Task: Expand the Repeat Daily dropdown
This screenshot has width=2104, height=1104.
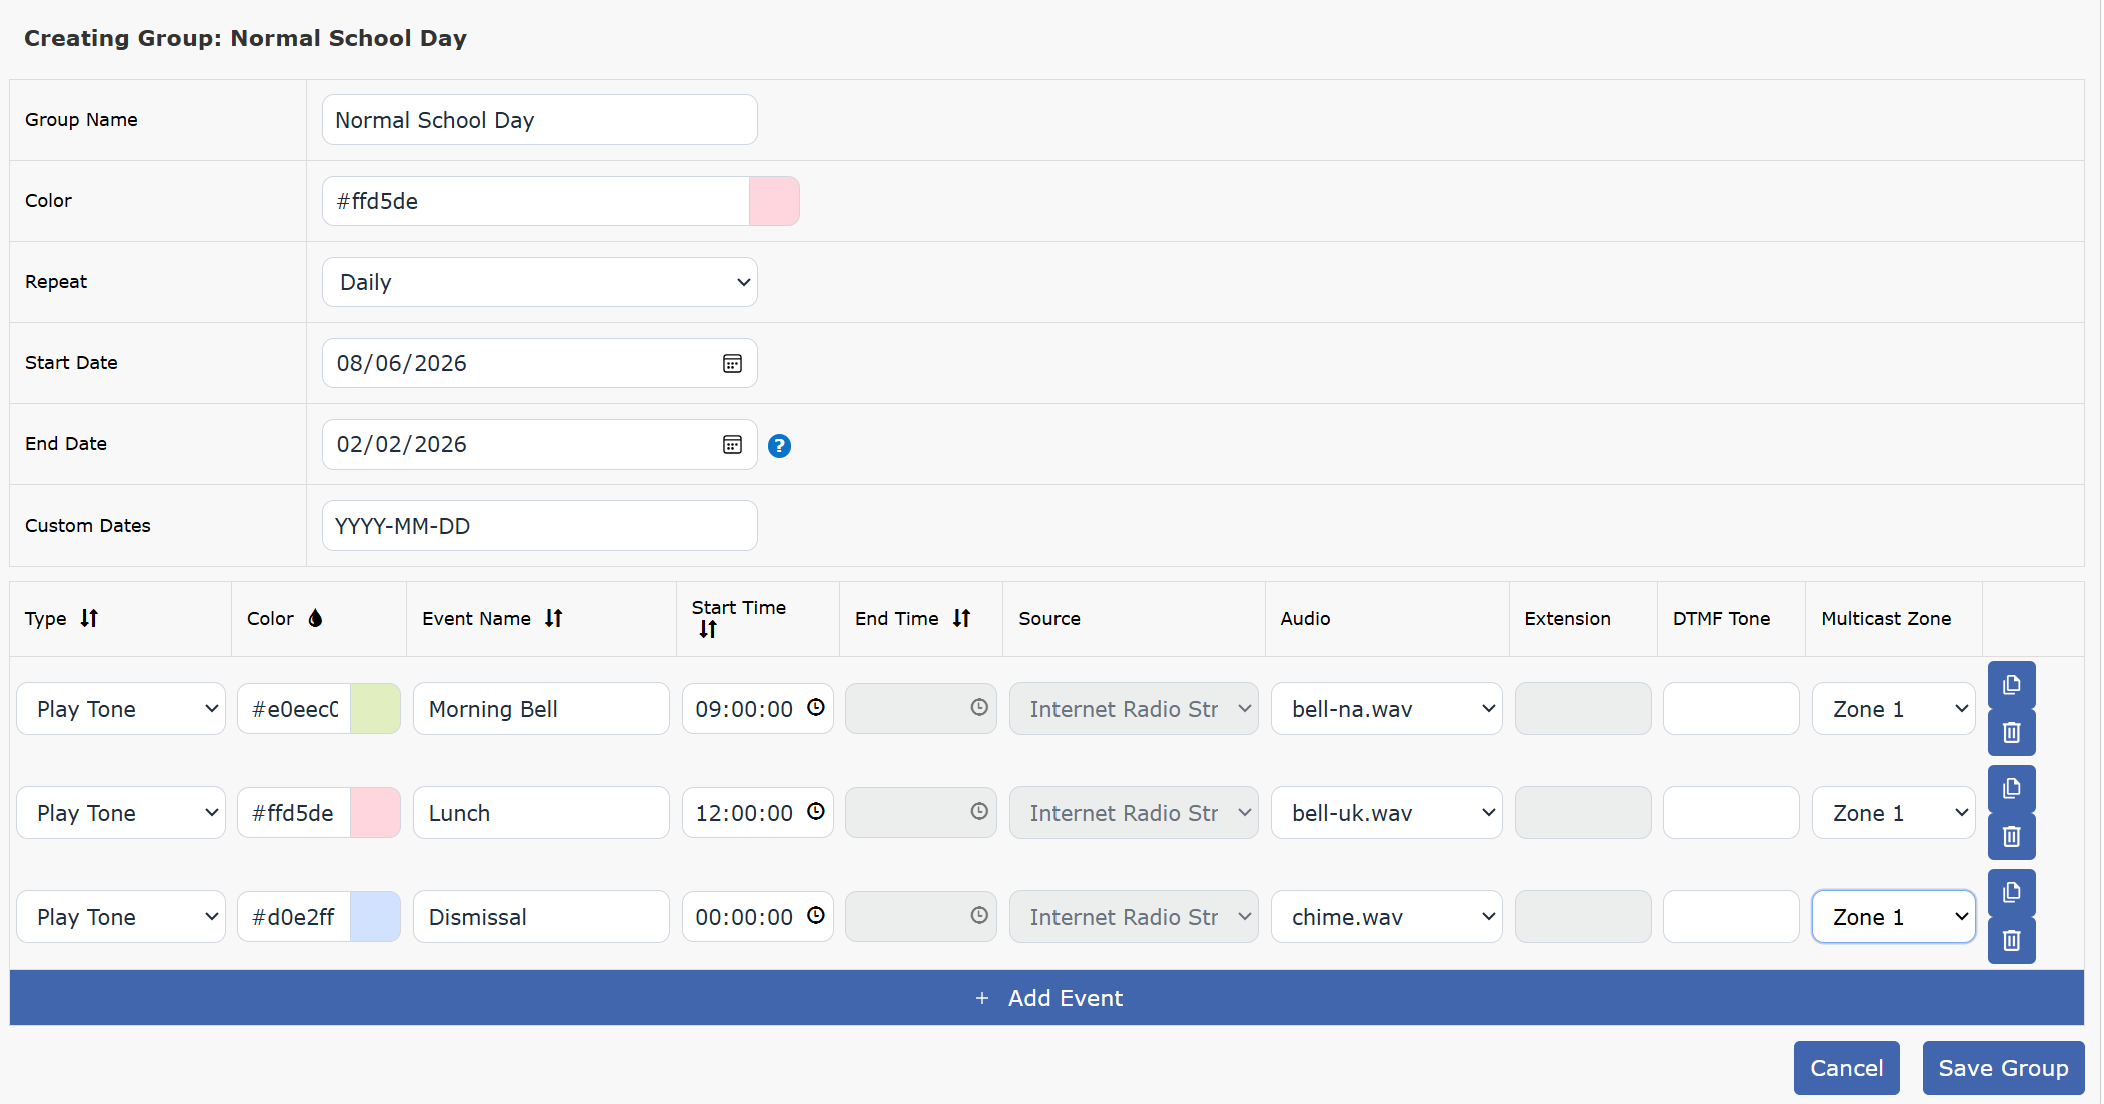Action: click(x=540, y=282)
